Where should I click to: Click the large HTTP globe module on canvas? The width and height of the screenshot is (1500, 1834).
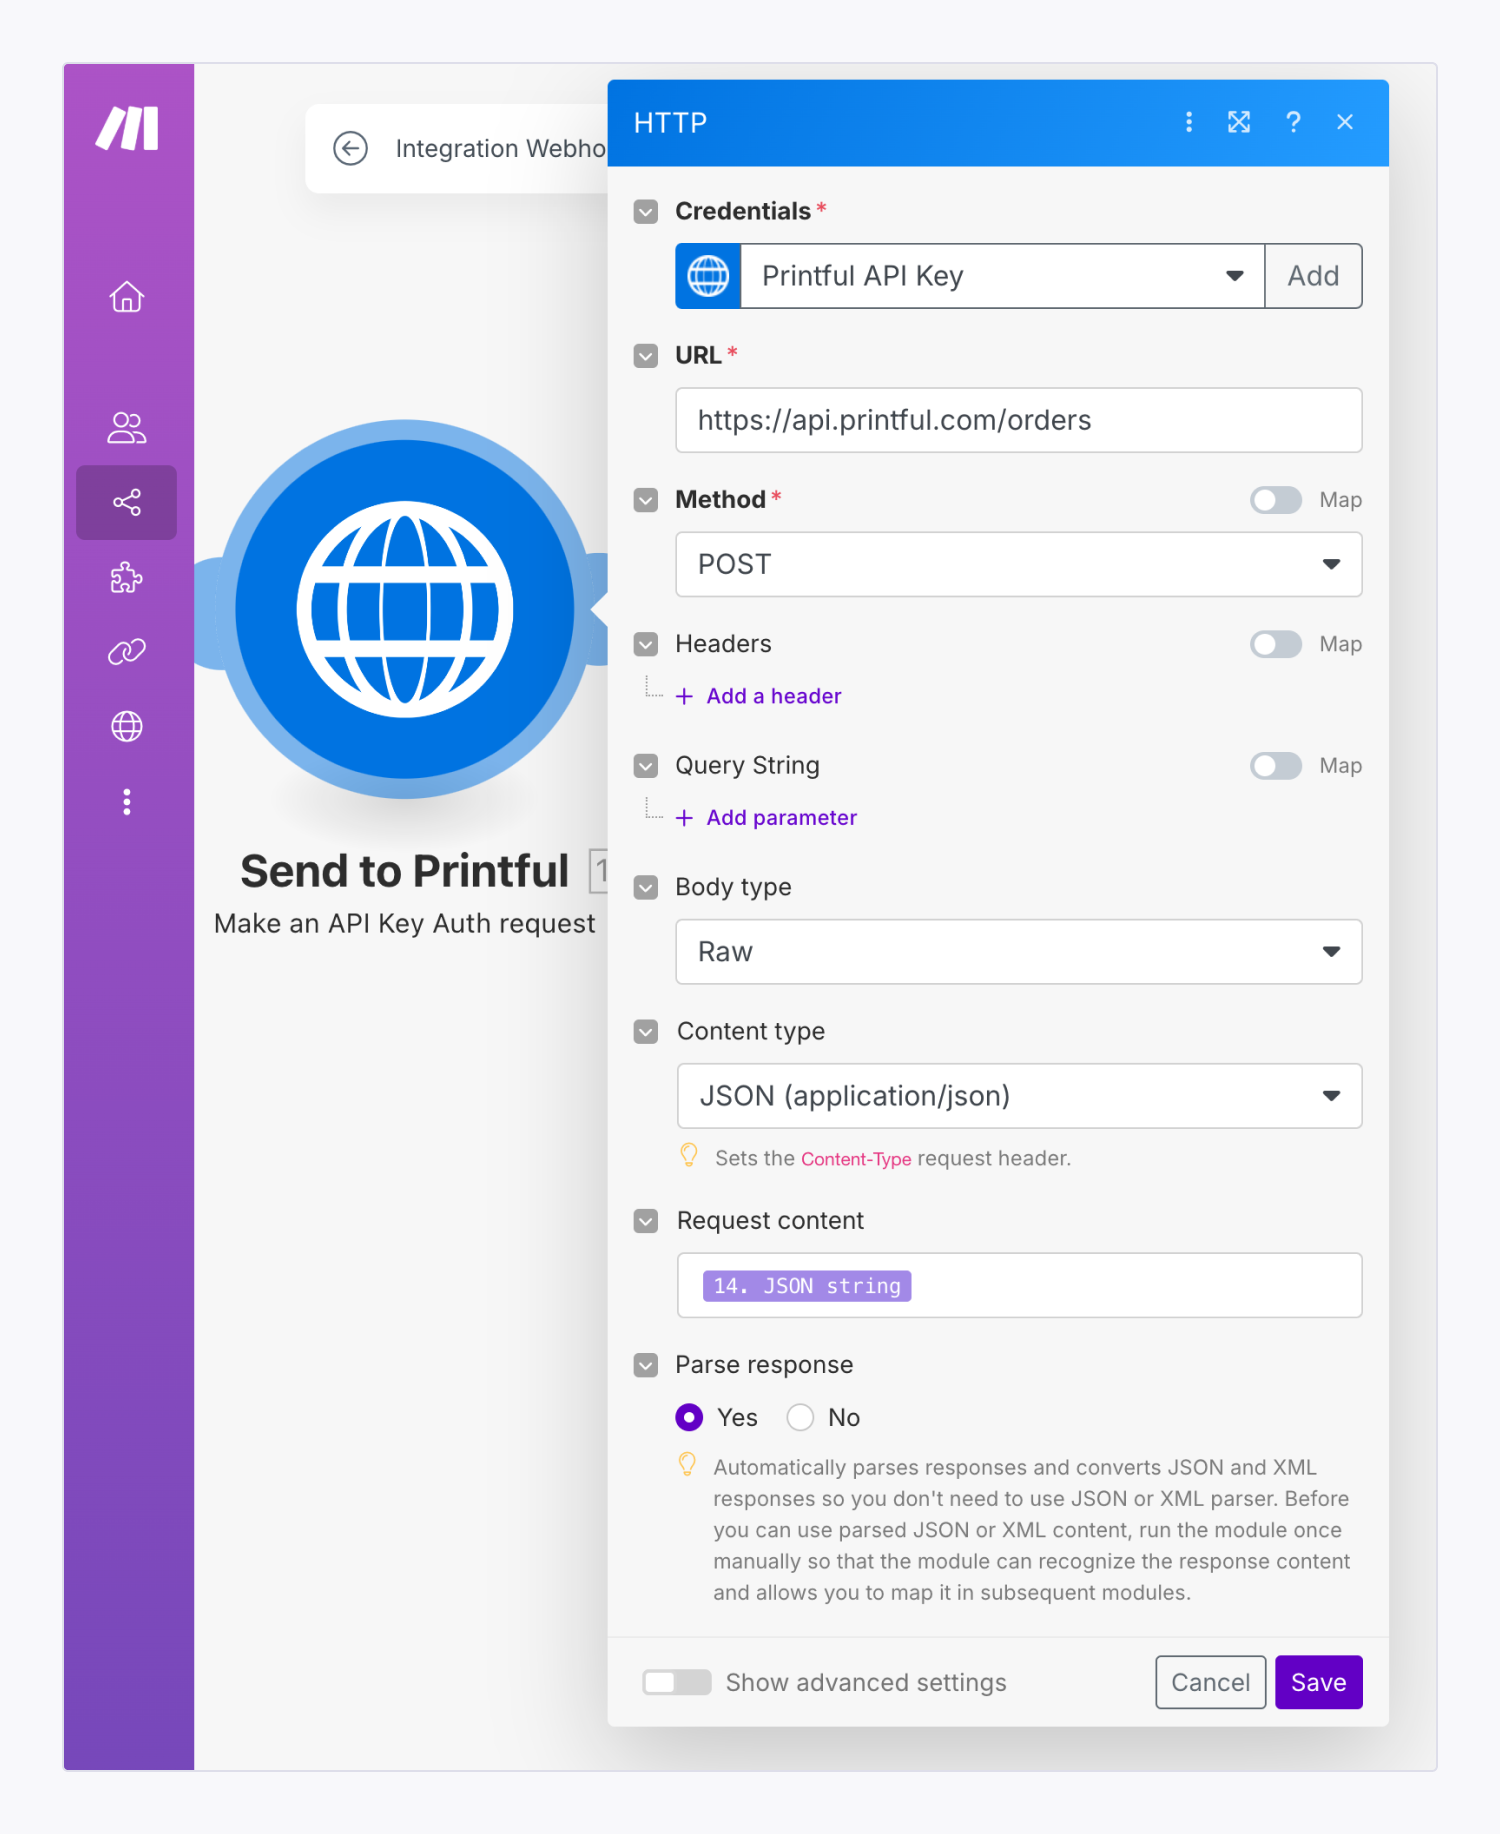coord(405,609)
